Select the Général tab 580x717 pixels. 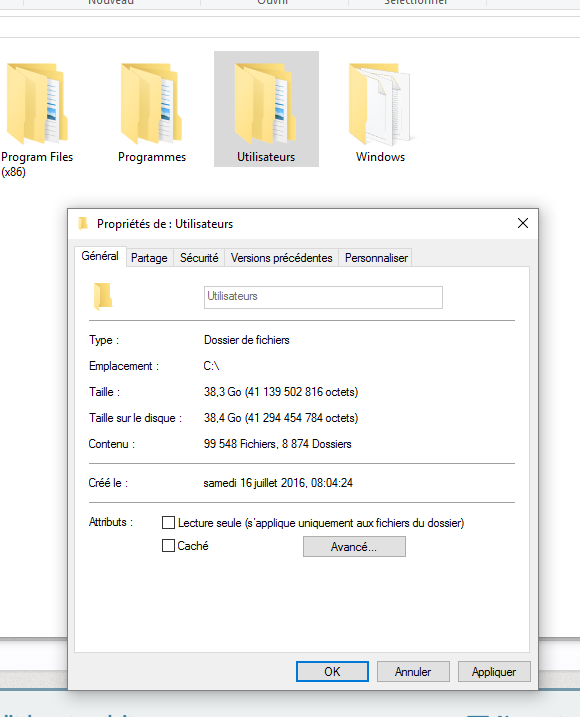click(x=100, y=256)
